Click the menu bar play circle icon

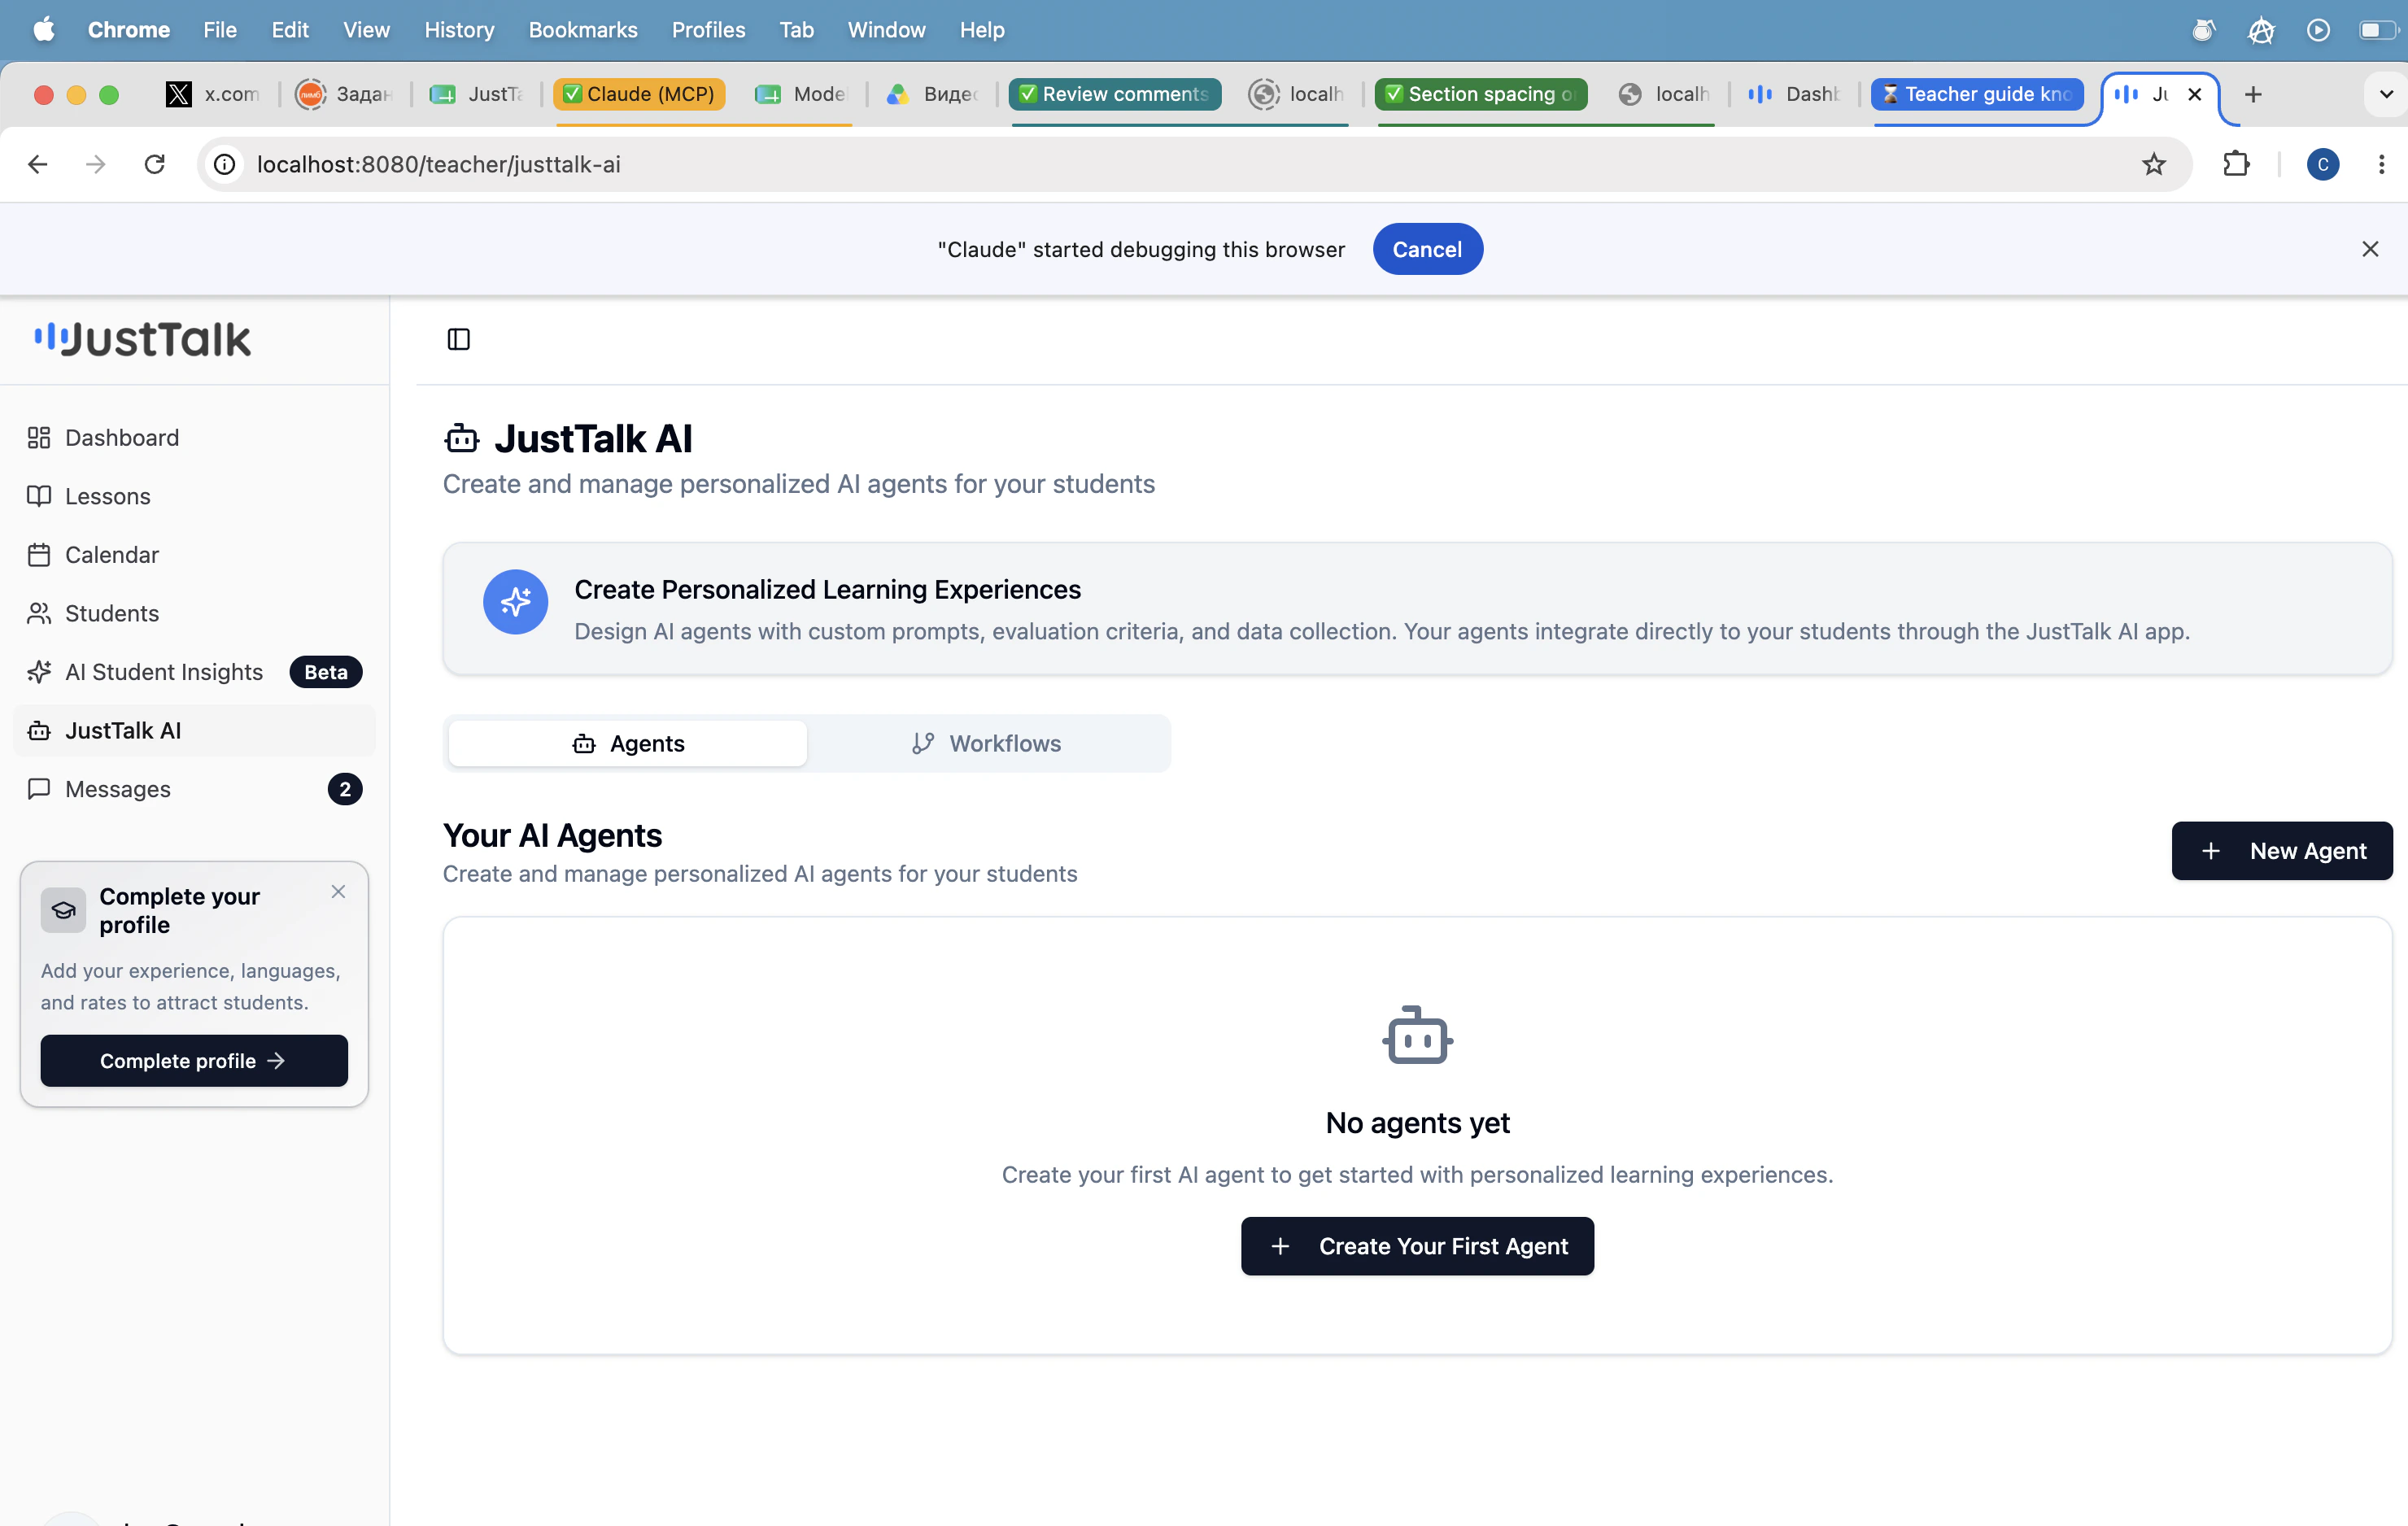click(2318, 29)
